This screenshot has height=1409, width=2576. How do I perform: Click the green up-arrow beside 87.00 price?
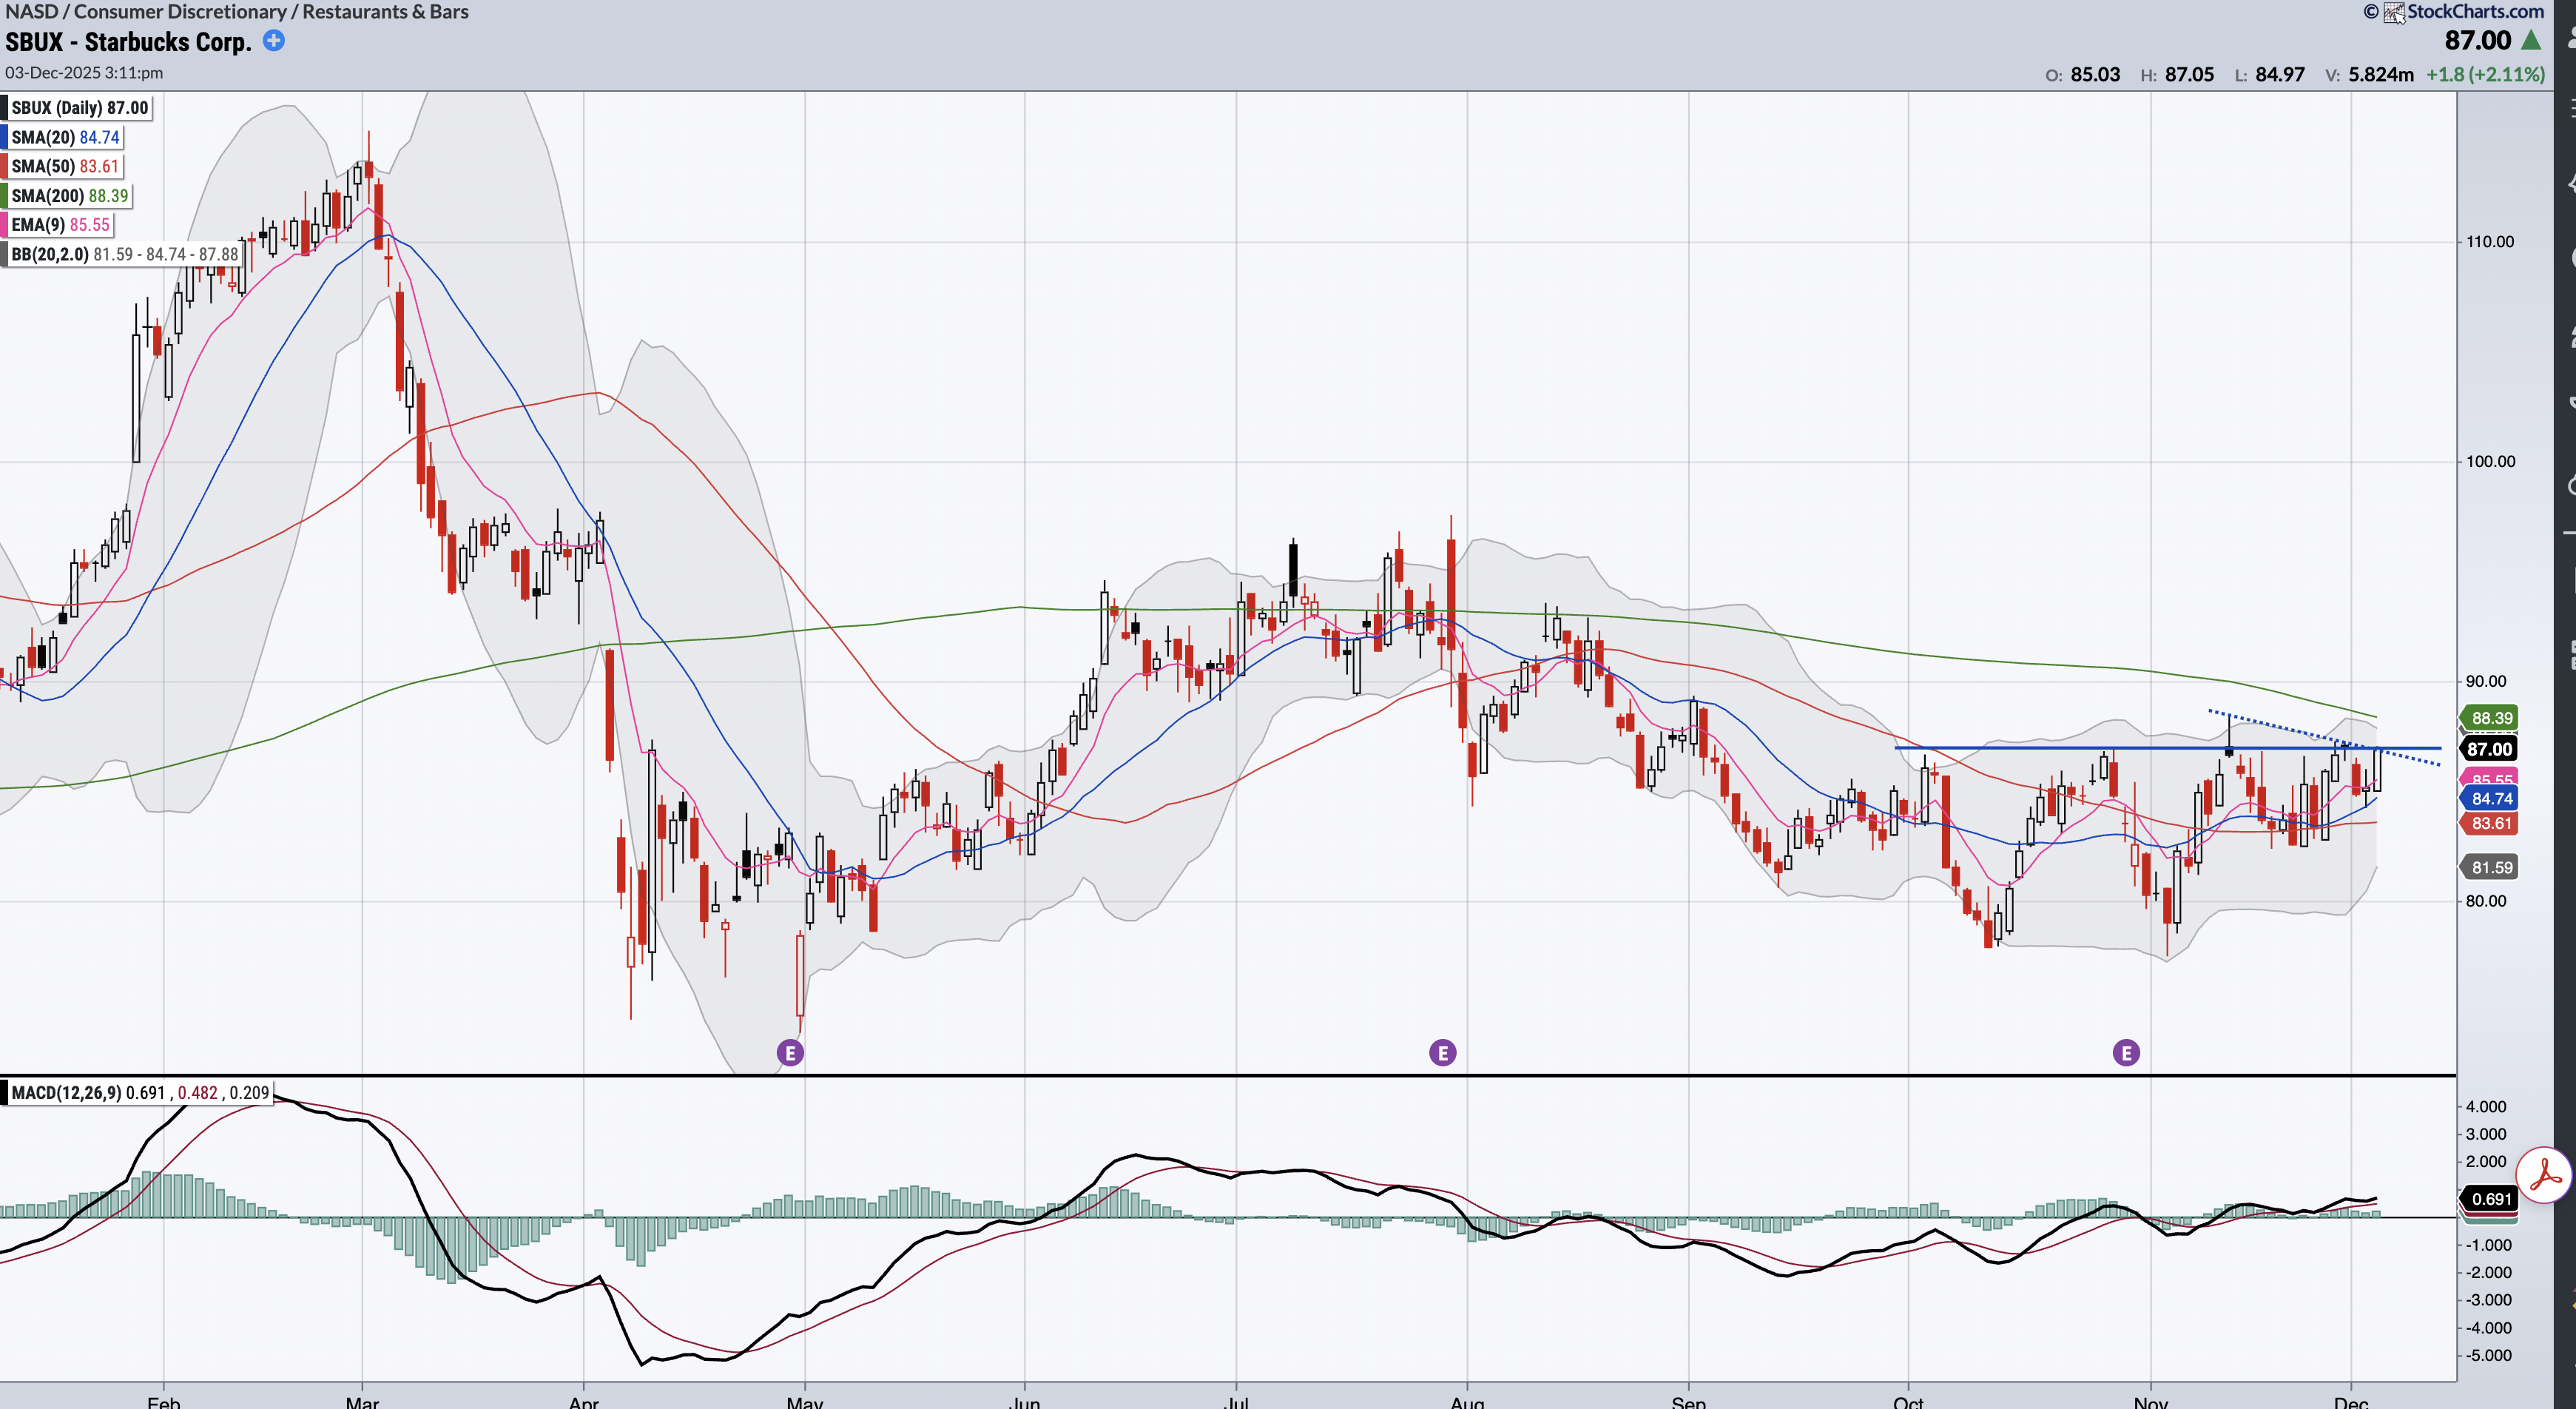point(2531,41)
